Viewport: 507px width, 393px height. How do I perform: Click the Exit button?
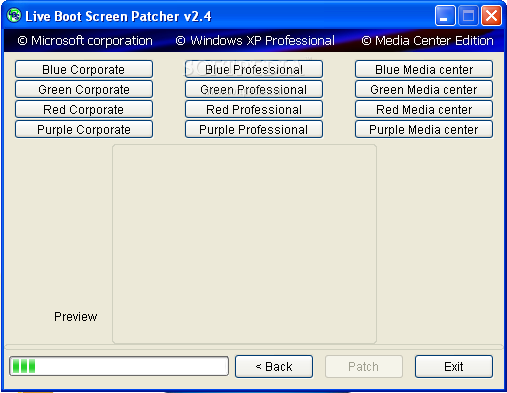454,366
